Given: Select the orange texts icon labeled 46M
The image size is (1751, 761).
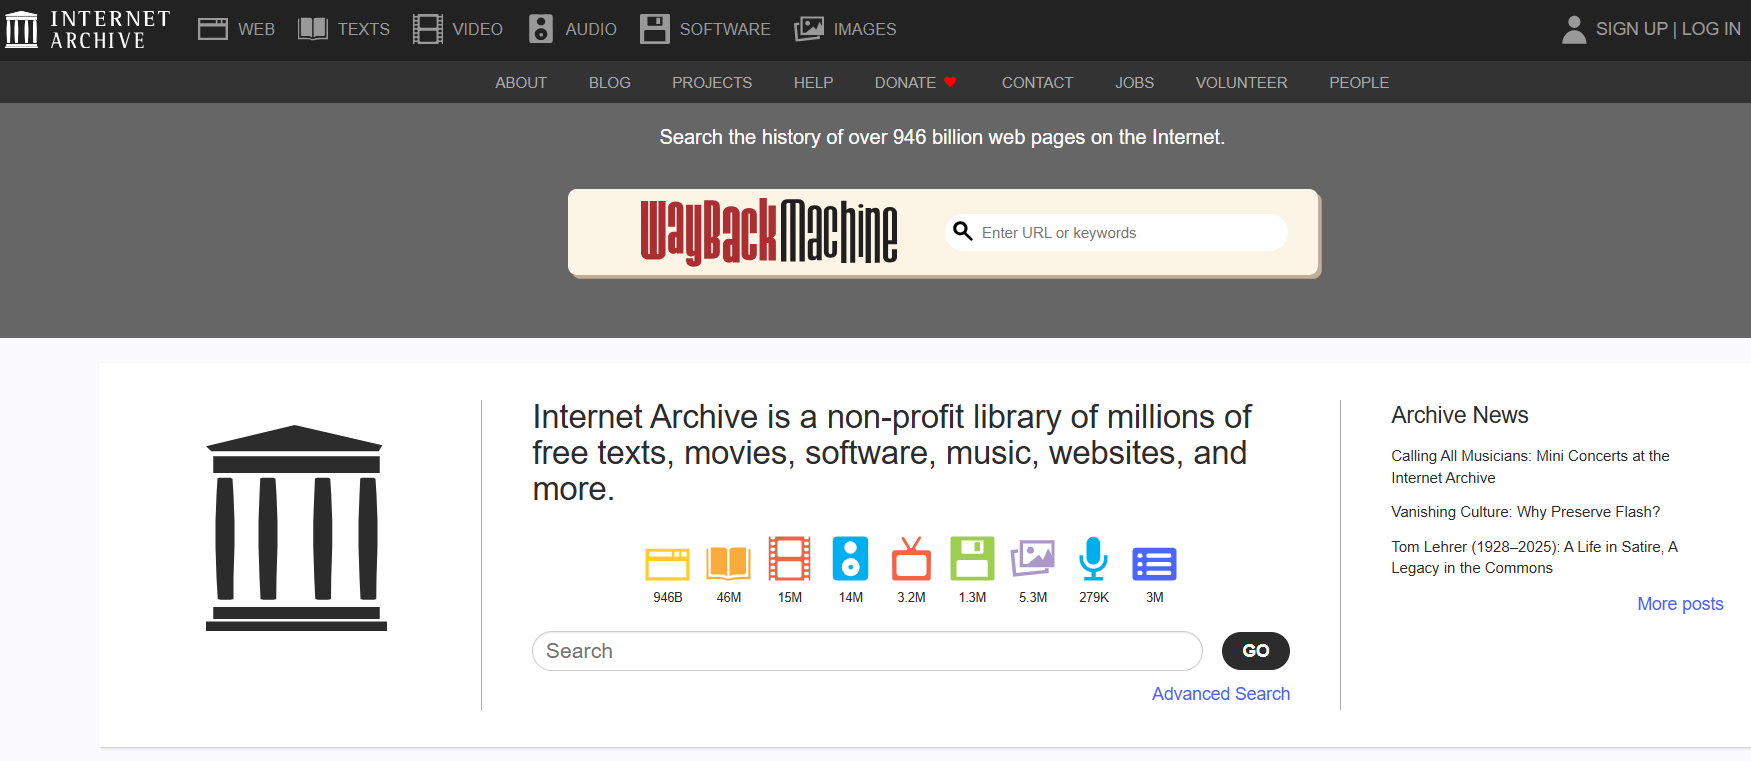Looking at the screenshot, I should (729, 563).
